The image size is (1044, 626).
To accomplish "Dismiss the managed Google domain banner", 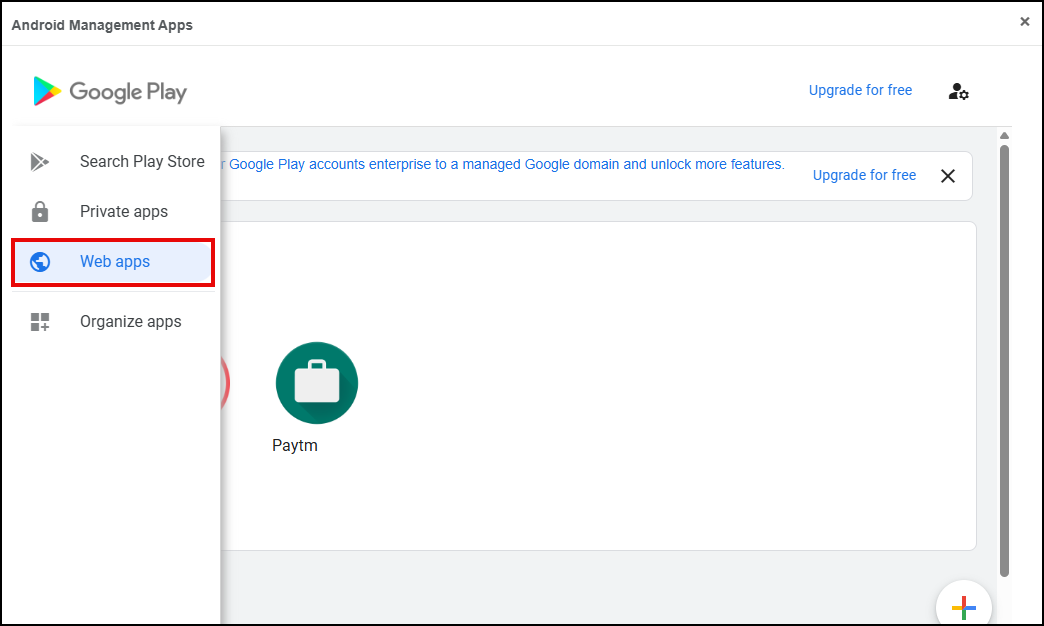I will pyautogui.click(x=948, y=176).
